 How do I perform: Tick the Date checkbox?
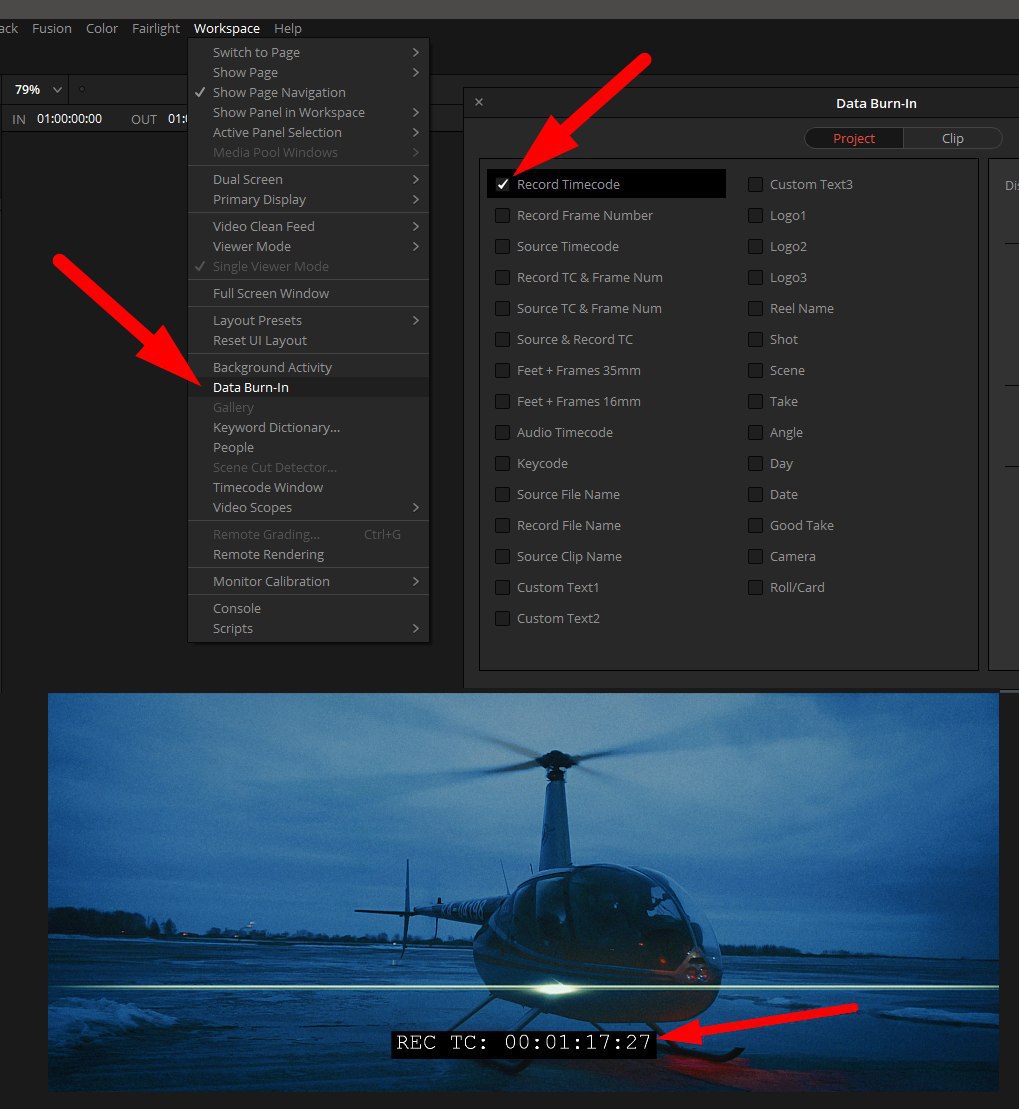[x=755, y=494]
